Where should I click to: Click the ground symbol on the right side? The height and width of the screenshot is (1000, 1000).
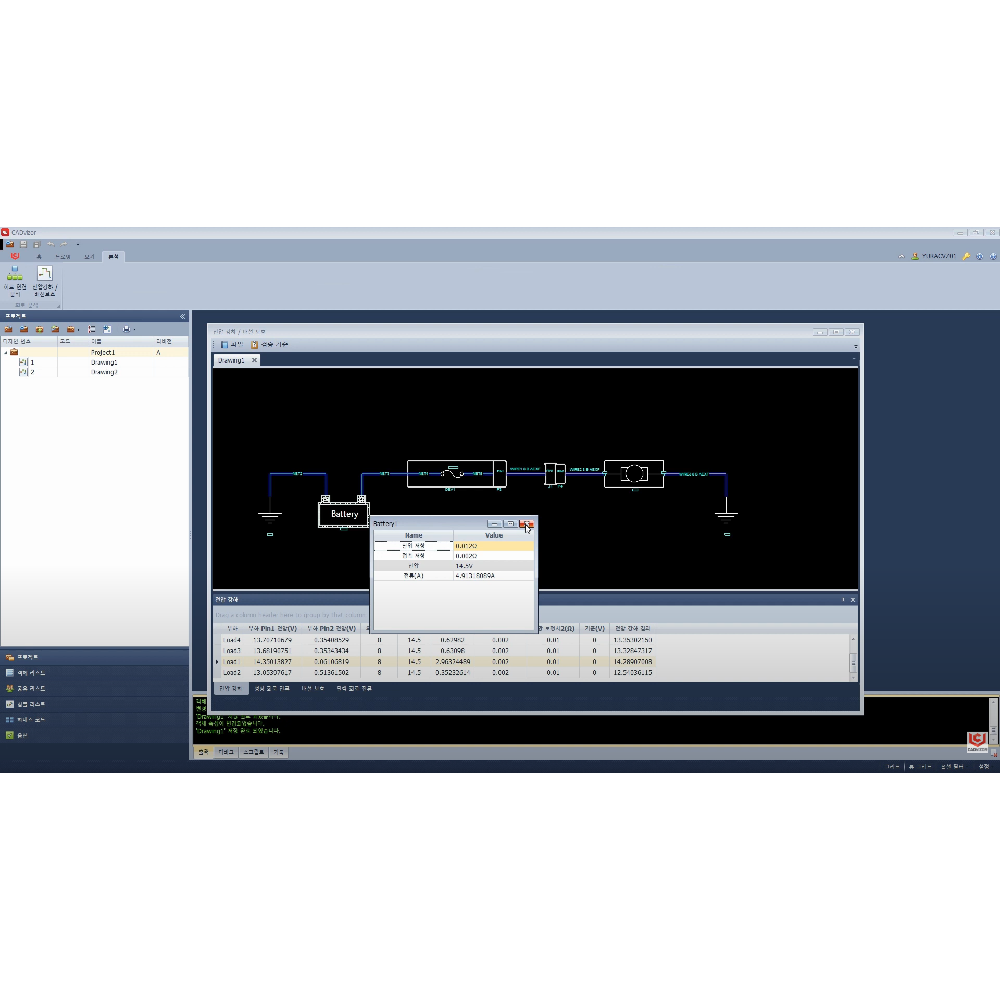727,517
